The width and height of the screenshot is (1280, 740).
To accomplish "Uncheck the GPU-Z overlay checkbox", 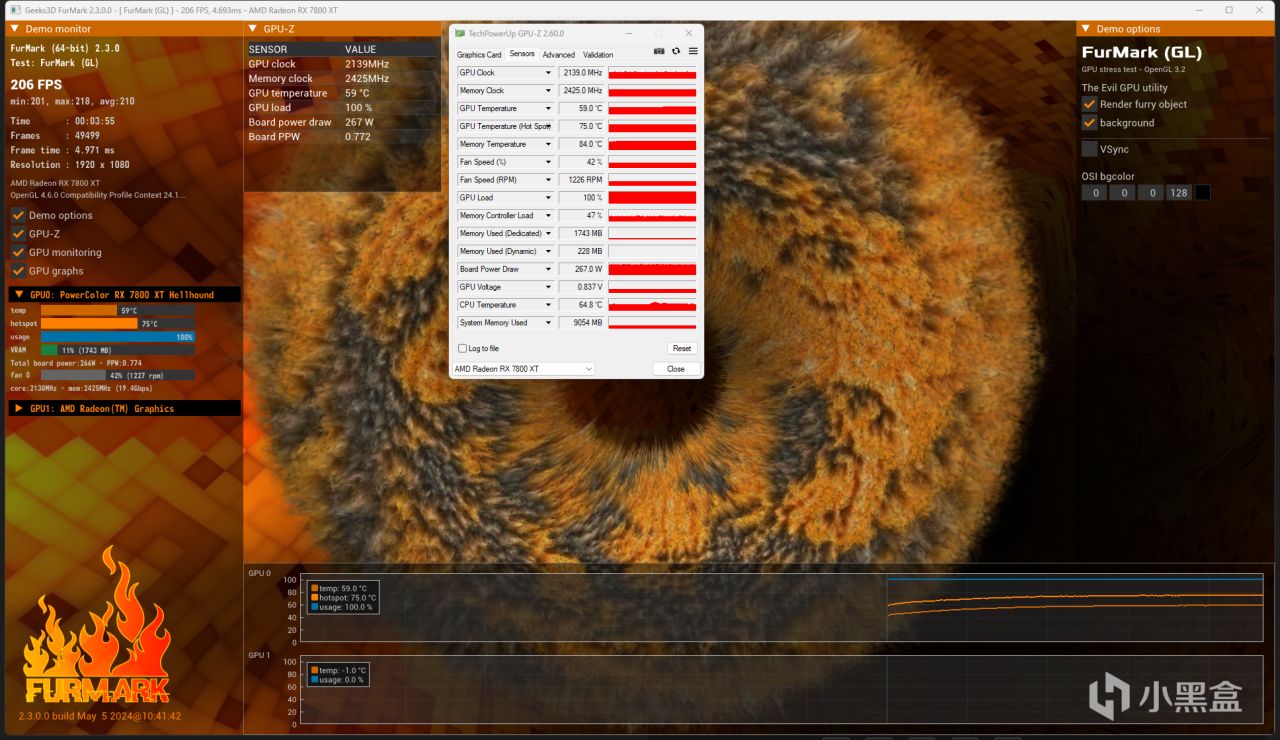I will tap(18, 234).
